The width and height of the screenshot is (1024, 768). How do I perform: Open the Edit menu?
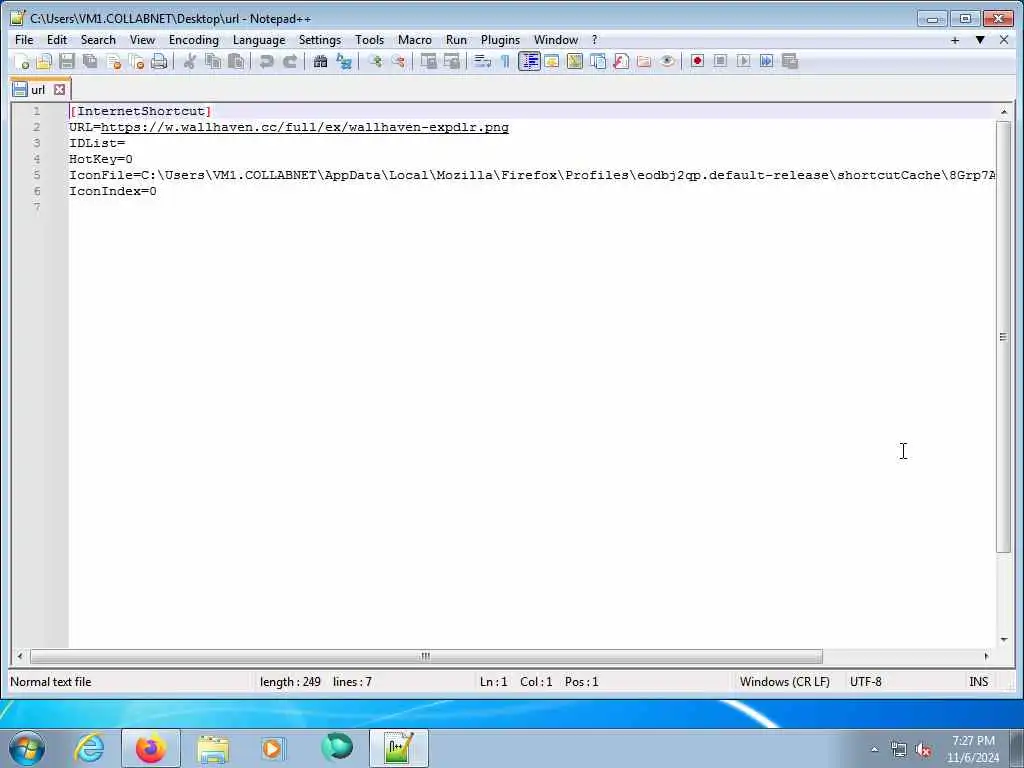[x=57, y=40]
